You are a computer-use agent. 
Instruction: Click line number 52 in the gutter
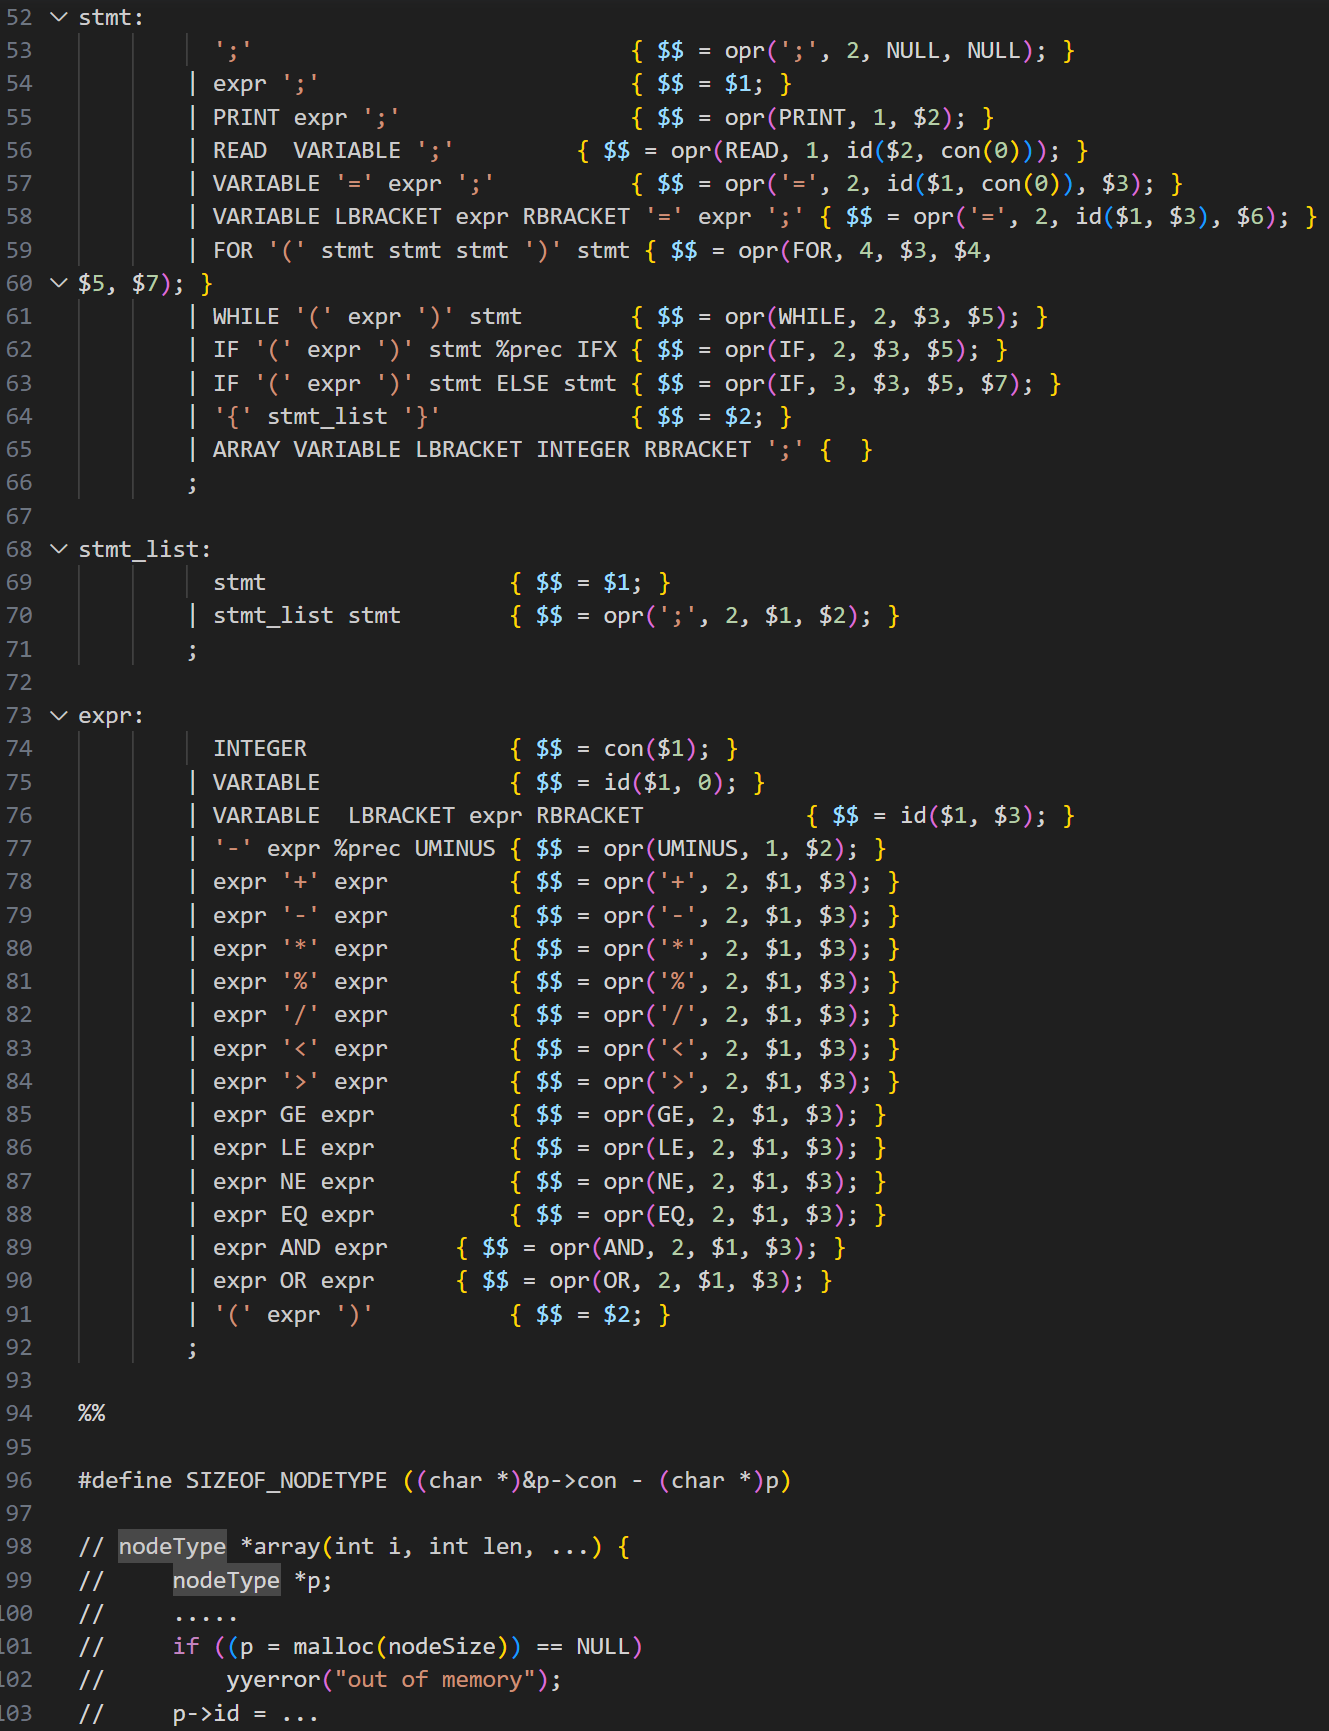coord(19,17)
